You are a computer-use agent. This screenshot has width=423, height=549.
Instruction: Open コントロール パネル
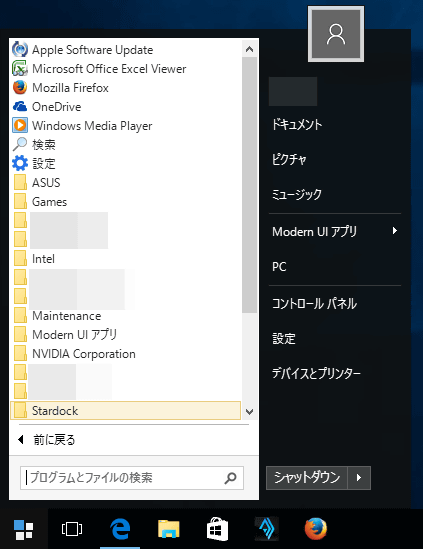tap(314, 304)
